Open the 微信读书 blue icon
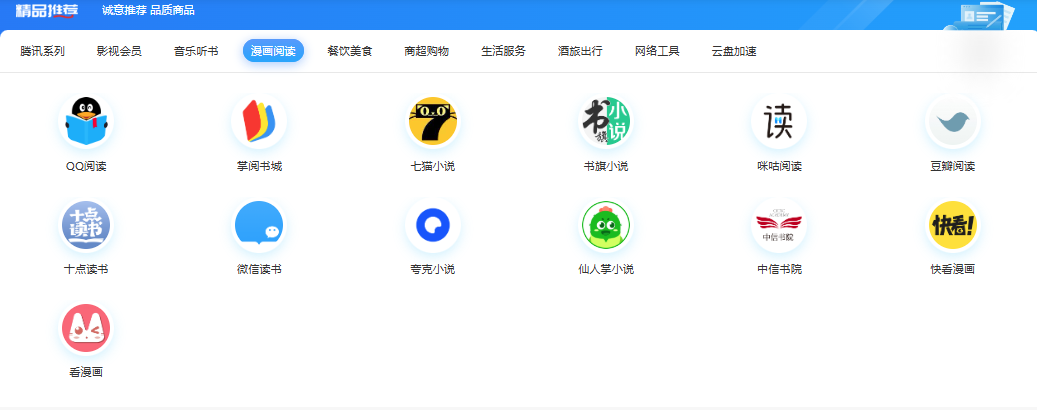 click(258, 226)
